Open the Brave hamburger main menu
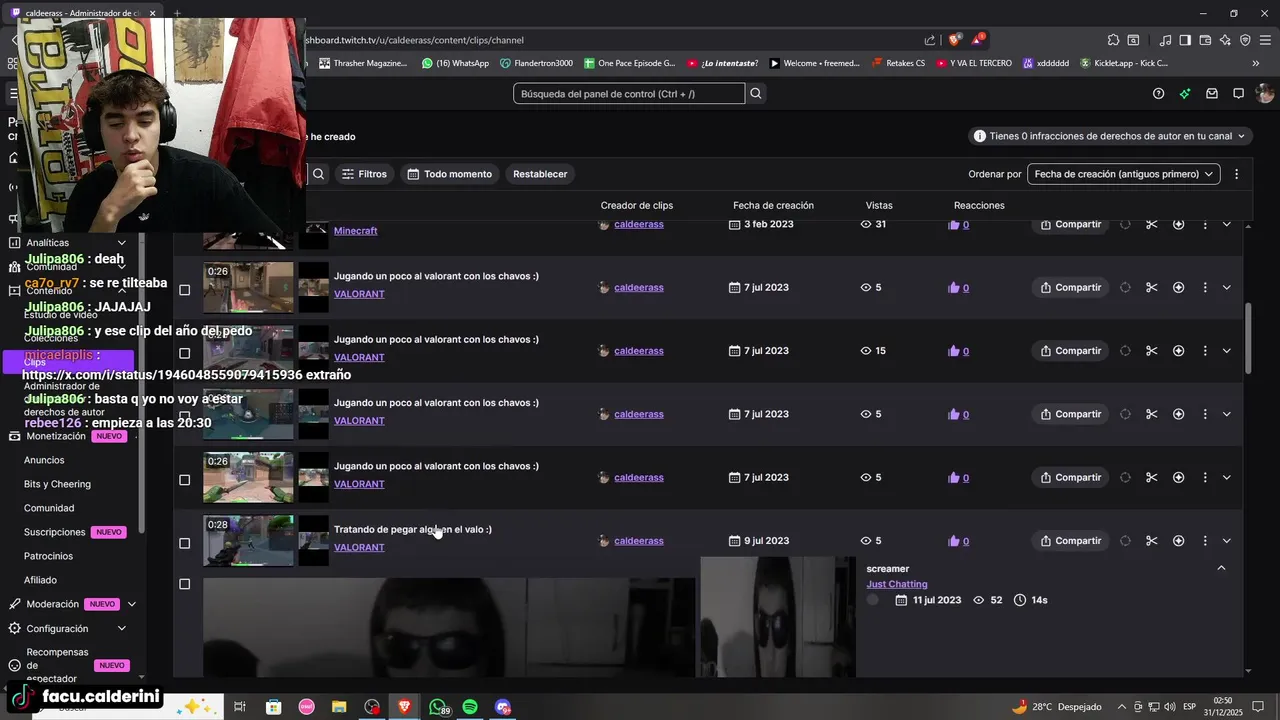 [1266, 40]
